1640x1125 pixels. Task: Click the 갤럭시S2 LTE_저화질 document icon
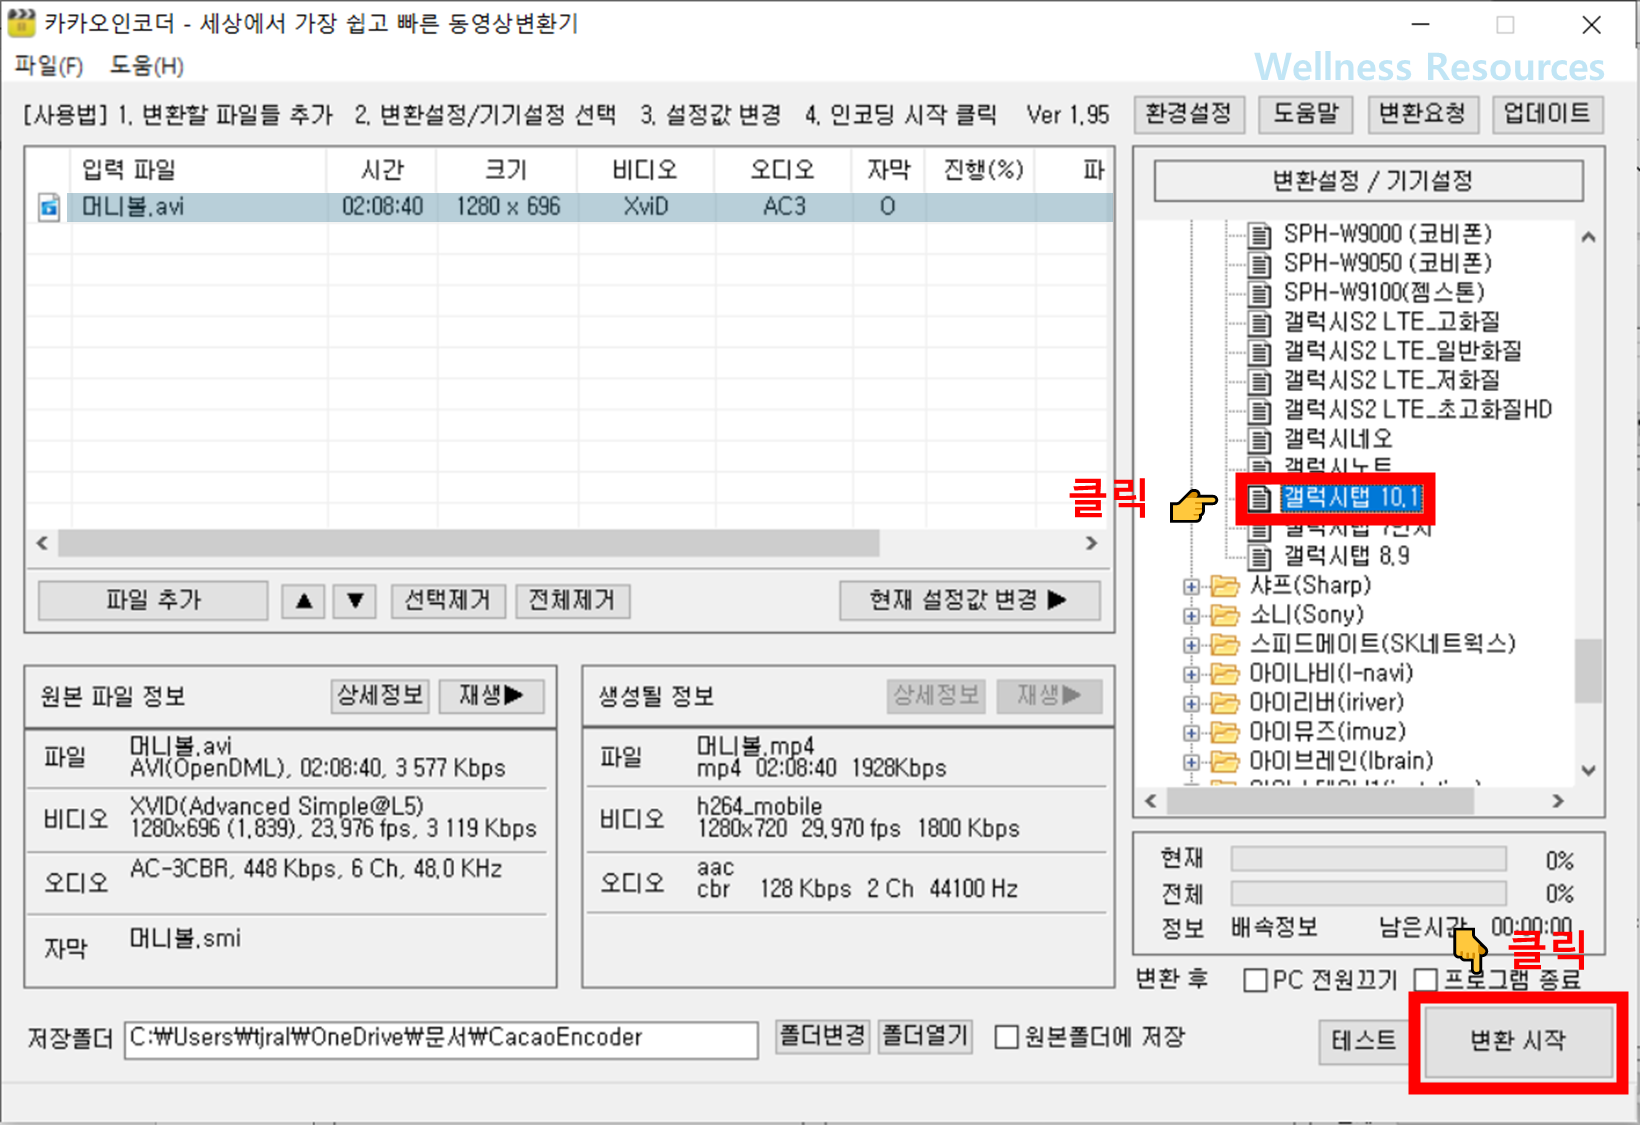[1261, 381]
